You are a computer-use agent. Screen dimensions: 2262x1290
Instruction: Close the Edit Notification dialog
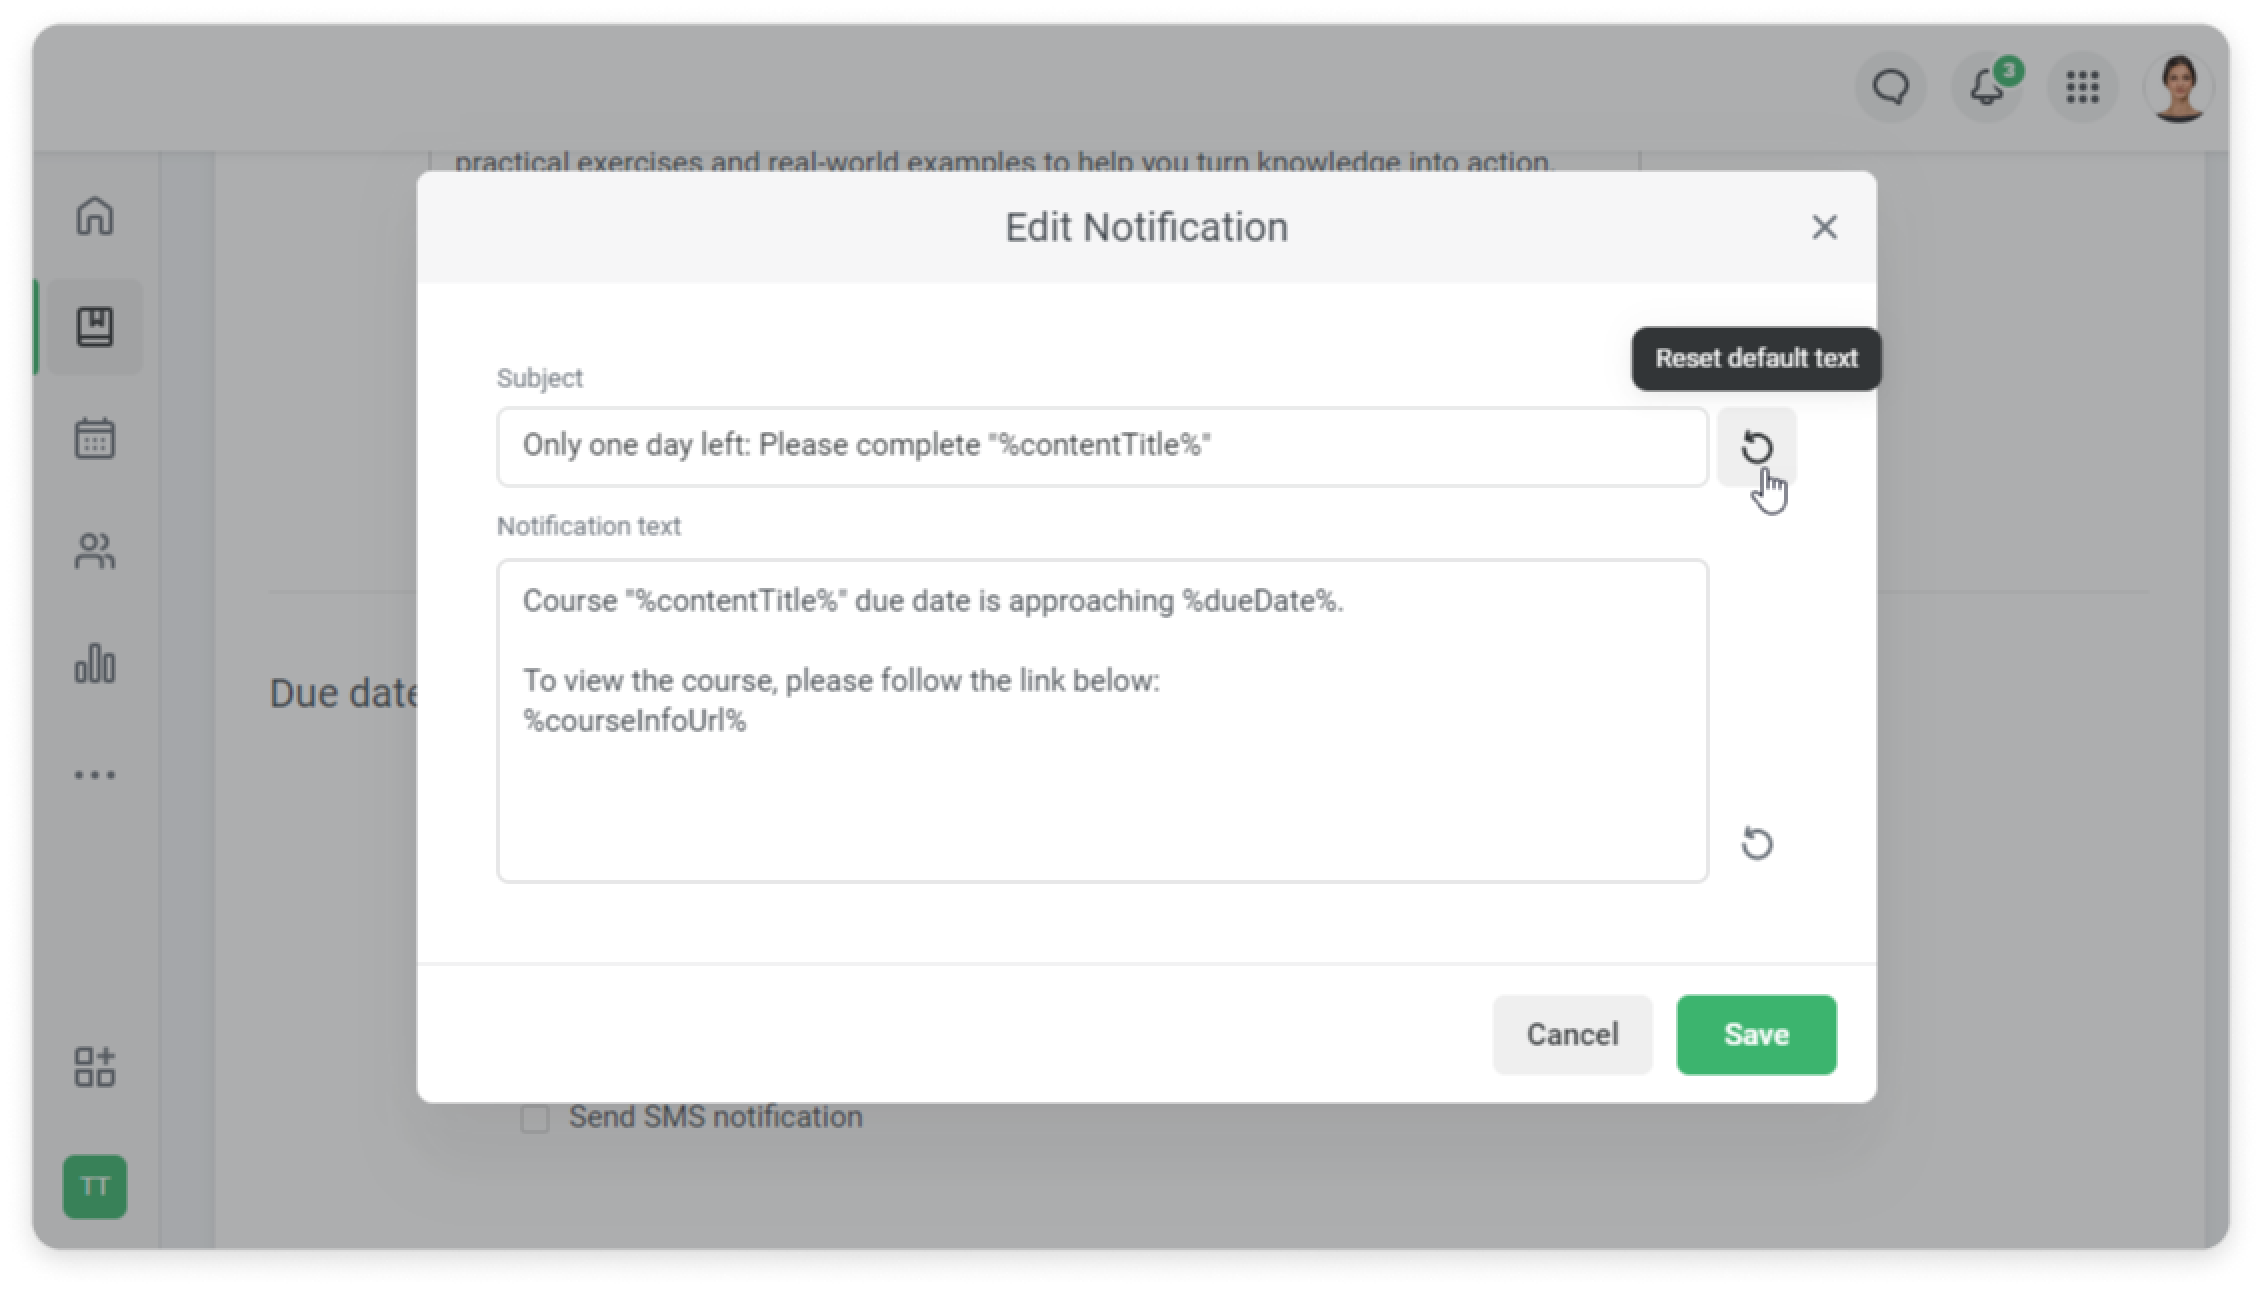(x=1824, y=227)
